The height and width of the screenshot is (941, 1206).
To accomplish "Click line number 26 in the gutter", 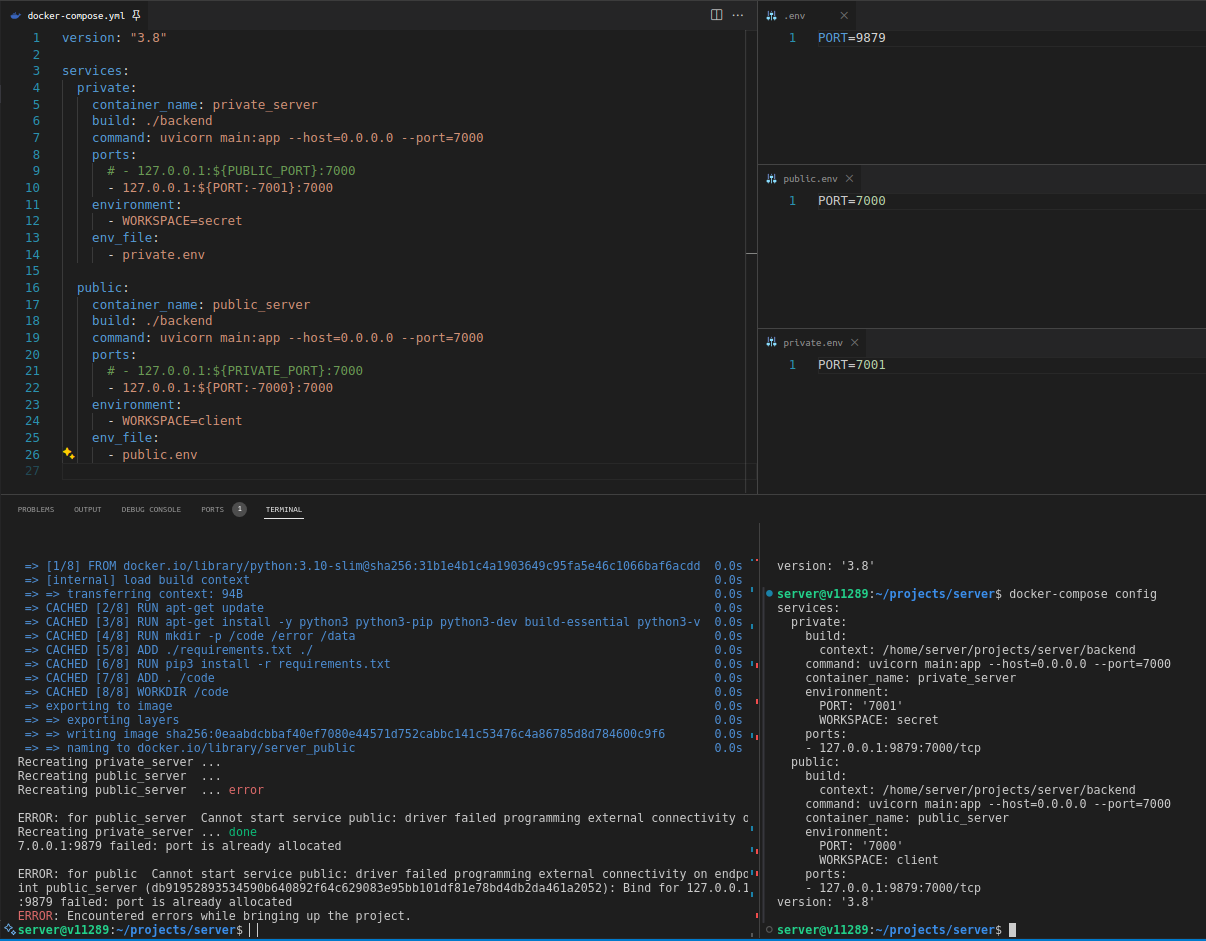I will coord(32,454).
